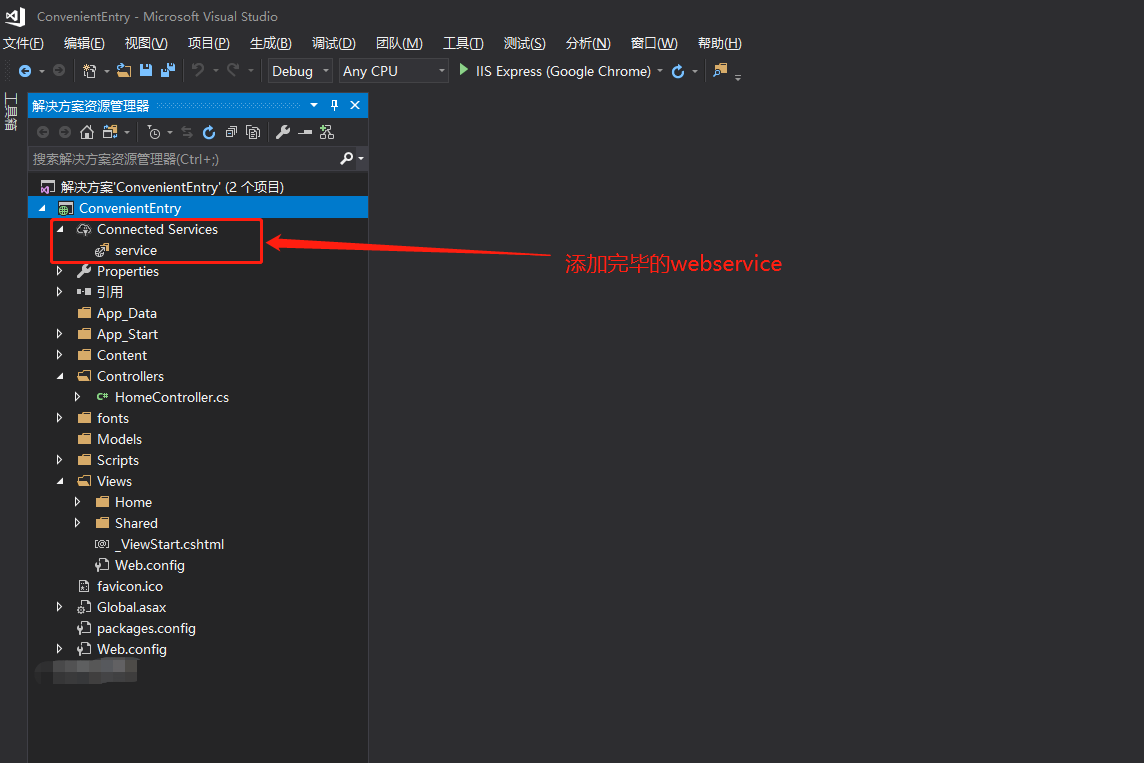This screenshot has height=763, width=1144.
Task: Click the Redo toolbar icon
Action: click(x=233, y=71)
